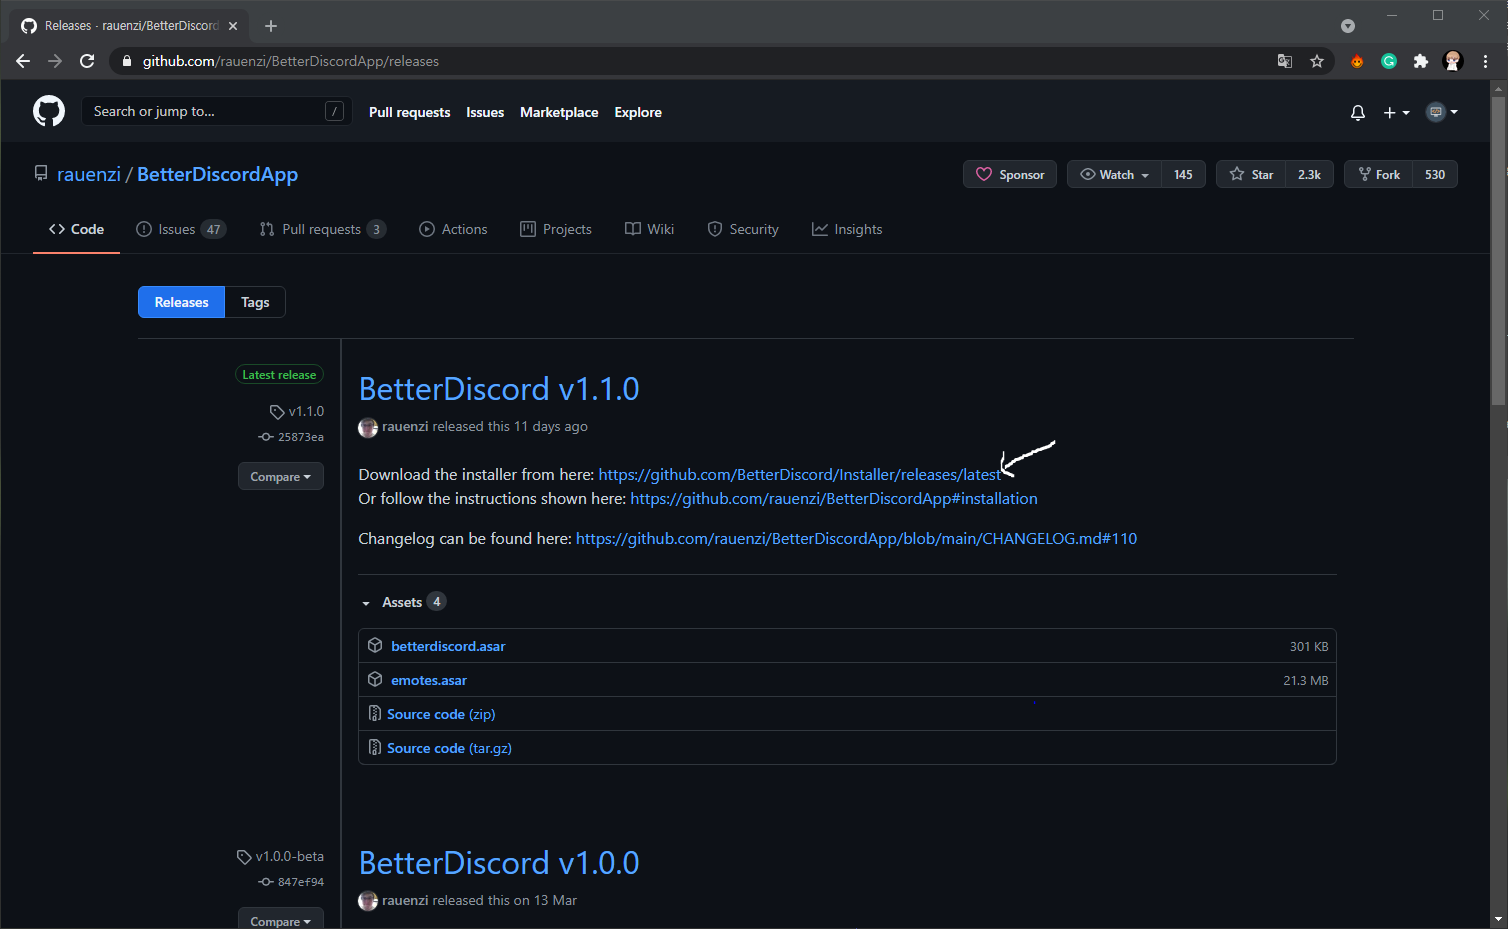Click the browser forward arrow
Image resolution: width=1508 pixels, height=929 pixels.
point(55,61)
